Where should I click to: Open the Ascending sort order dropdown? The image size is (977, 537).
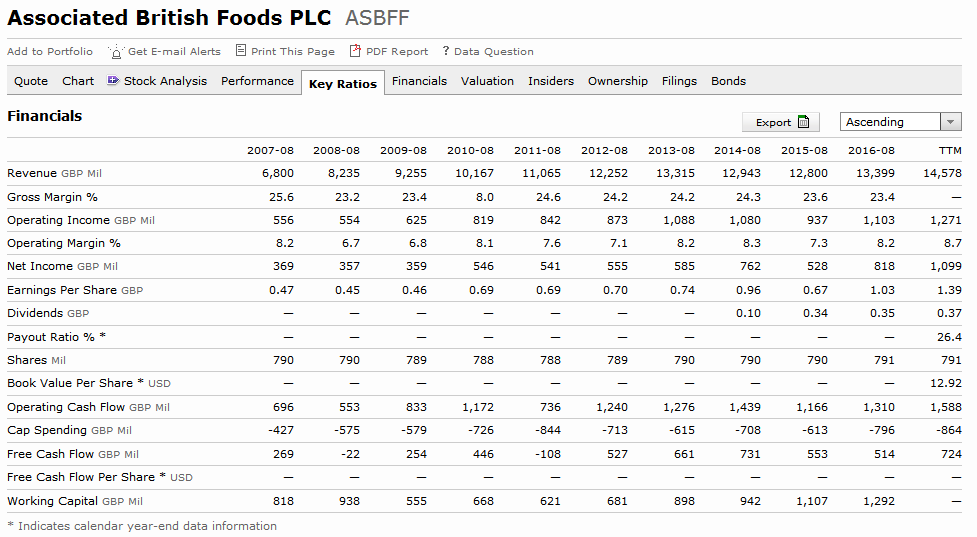click(950, 122)
